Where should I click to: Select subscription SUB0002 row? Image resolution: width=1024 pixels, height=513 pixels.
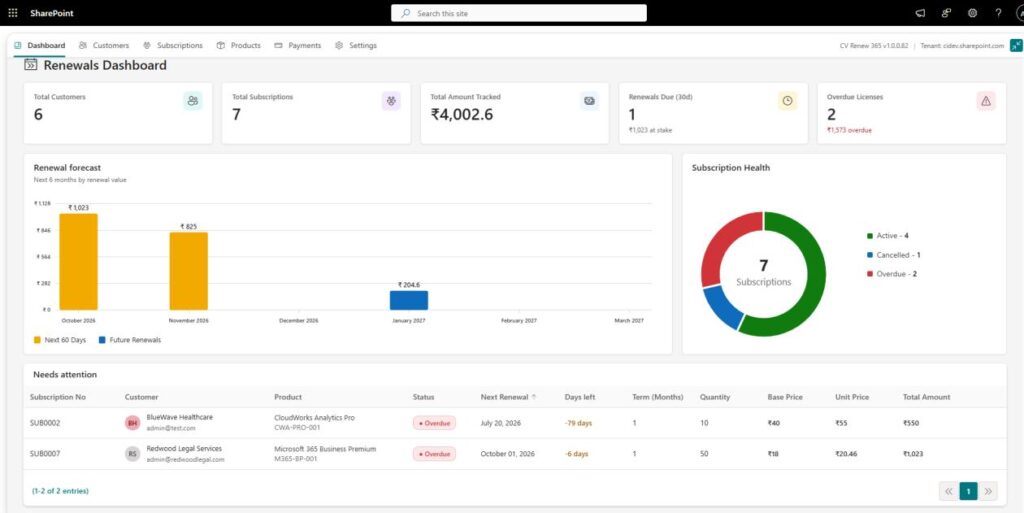click(515, 423)
